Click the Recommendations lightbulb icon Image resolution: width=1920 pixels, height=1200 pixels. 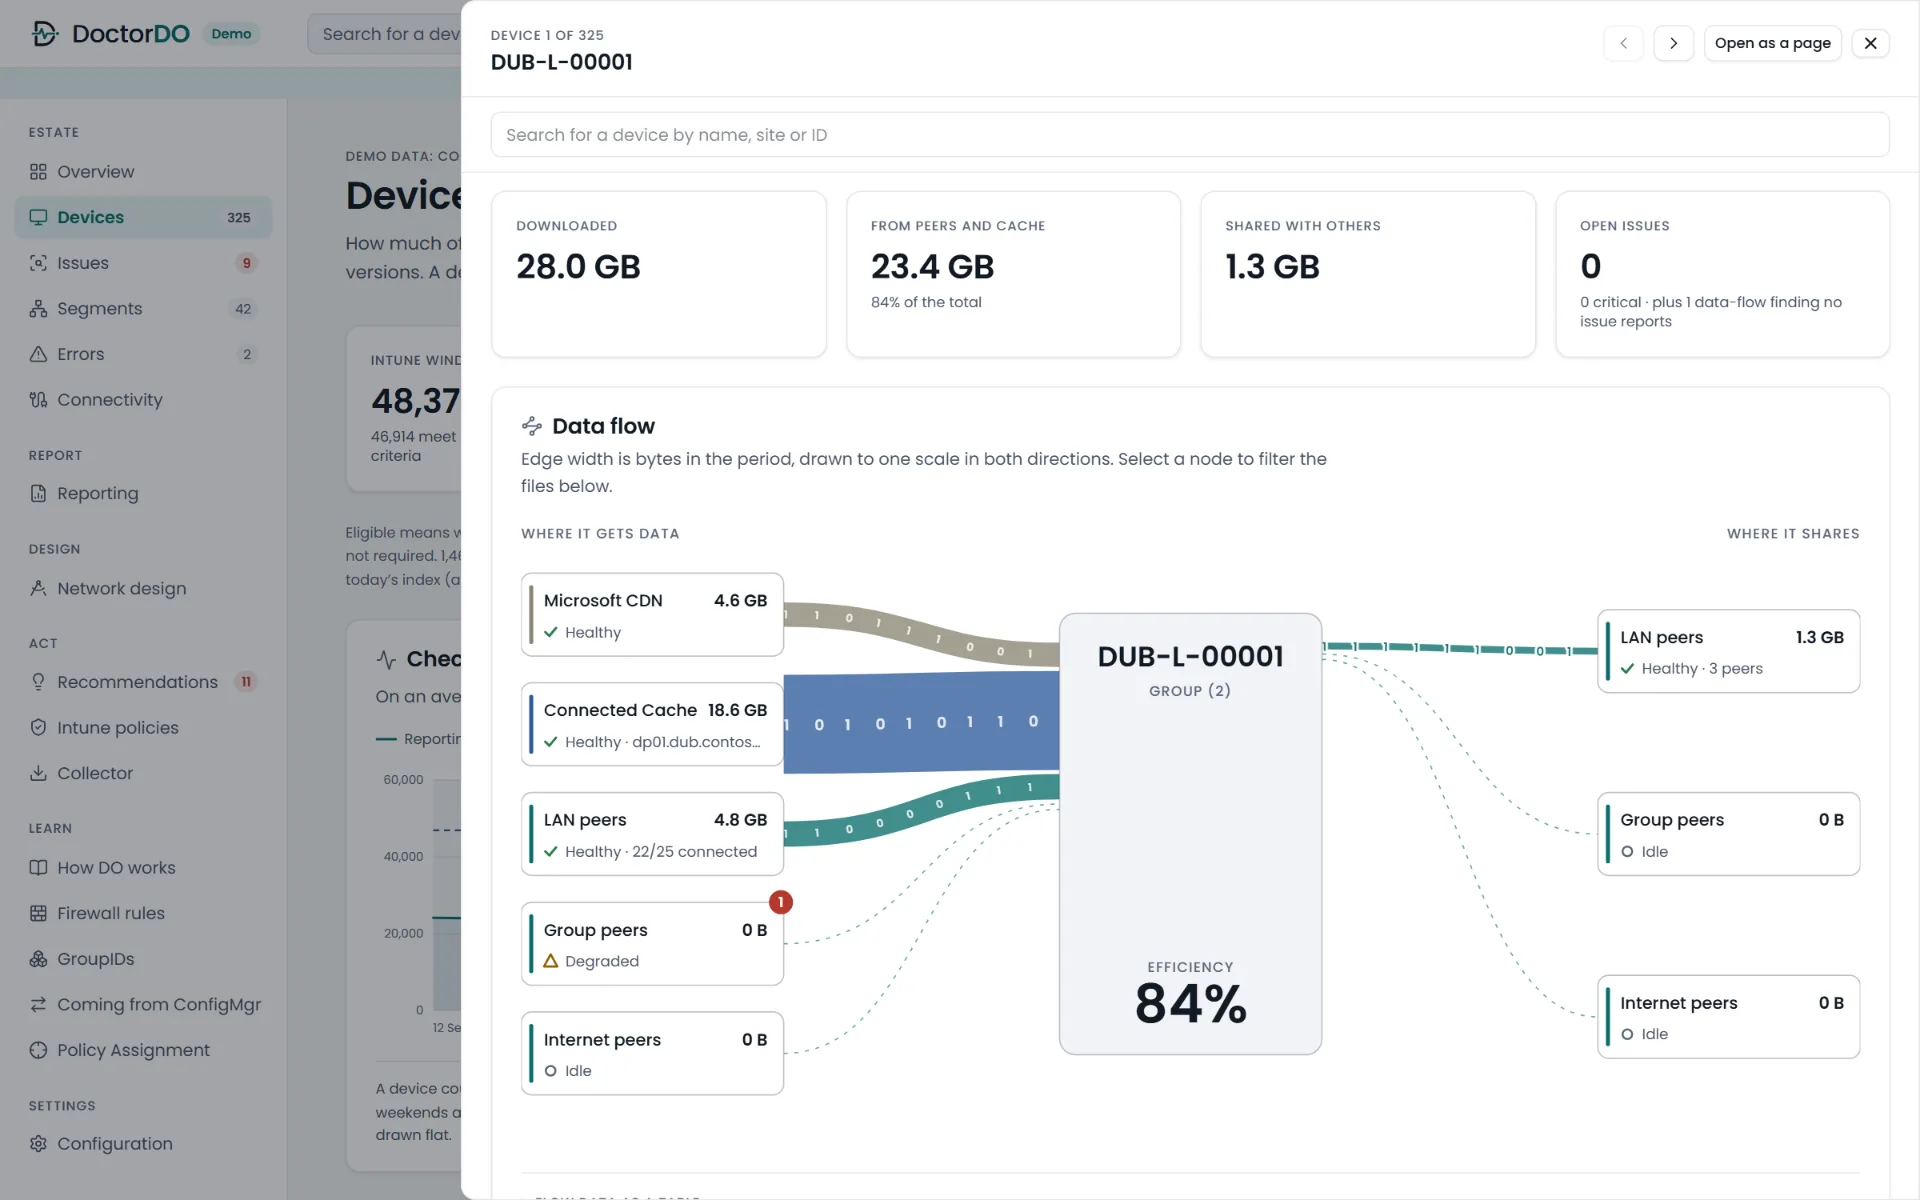(x=38, y=682)
